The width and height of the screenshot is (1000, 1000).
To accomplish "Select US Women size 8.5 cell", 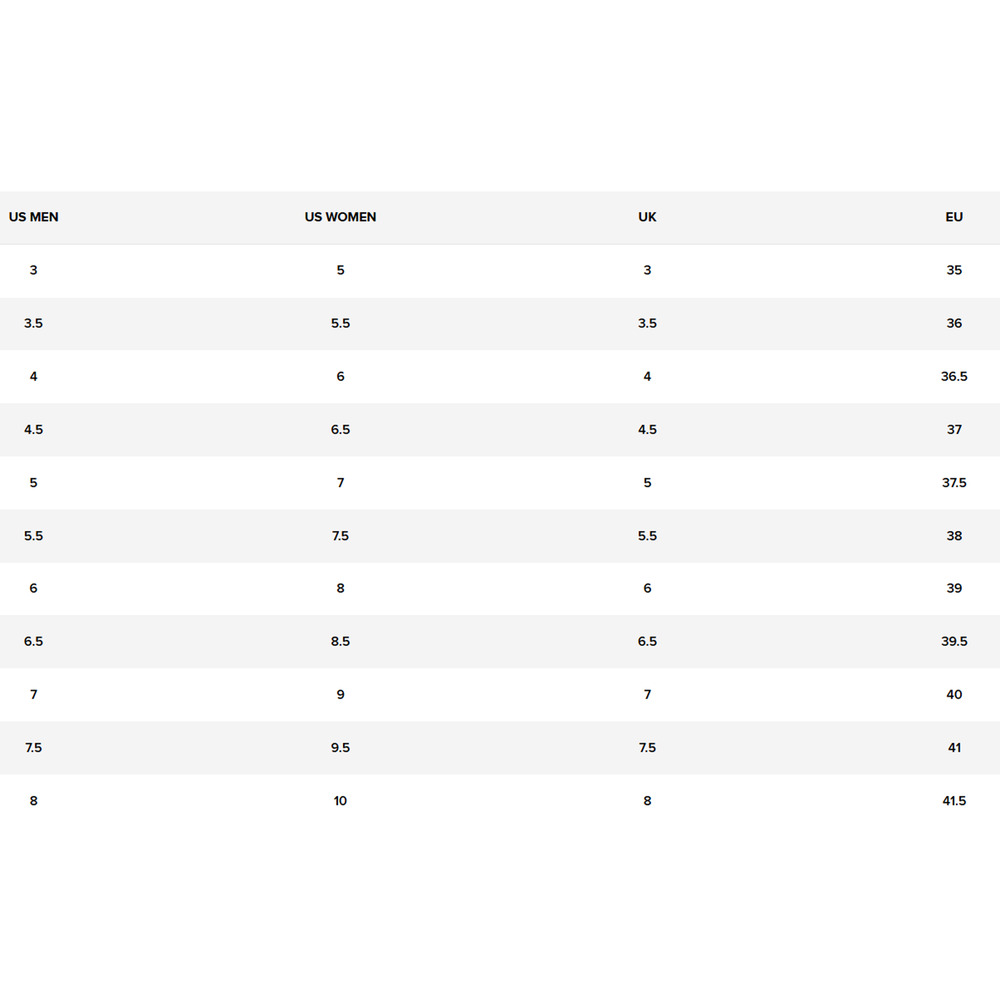I will 341,642.
